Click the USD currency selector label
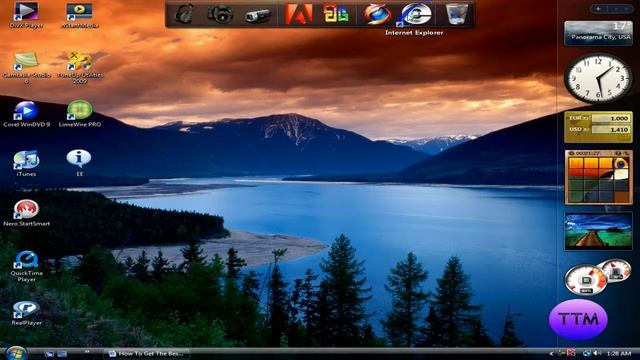640x360 pixels. coord(578,129)
